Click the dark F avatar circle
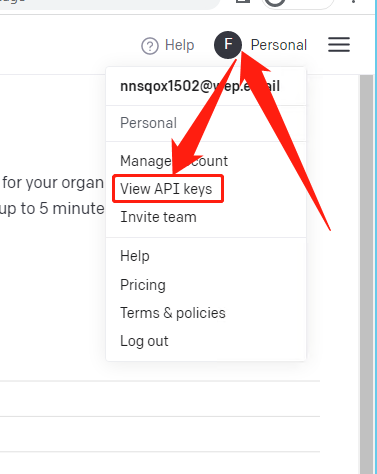The width and height of the screenshot is (377, 474). (228, 45)
